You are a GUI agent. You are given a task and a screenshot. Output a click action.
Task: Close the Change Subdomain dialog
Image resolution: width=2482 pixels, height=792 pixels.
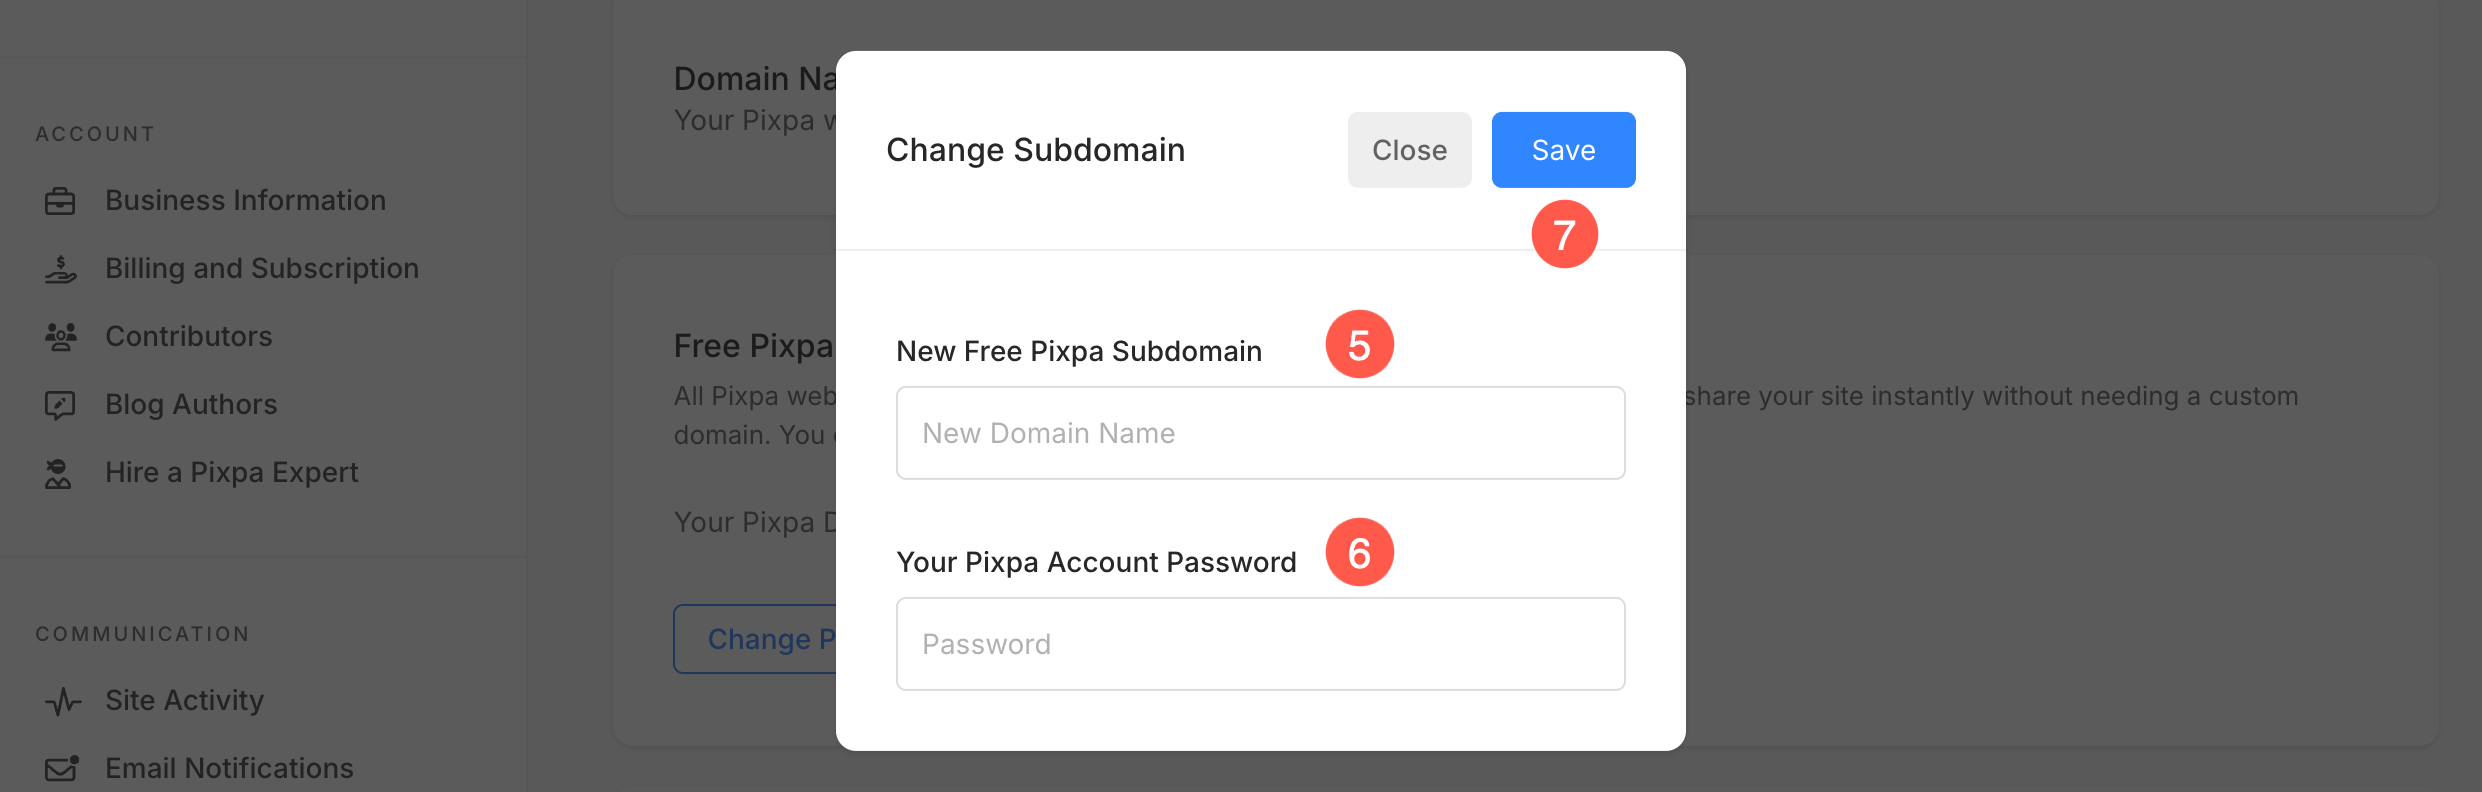click(x=1409, y=150)
